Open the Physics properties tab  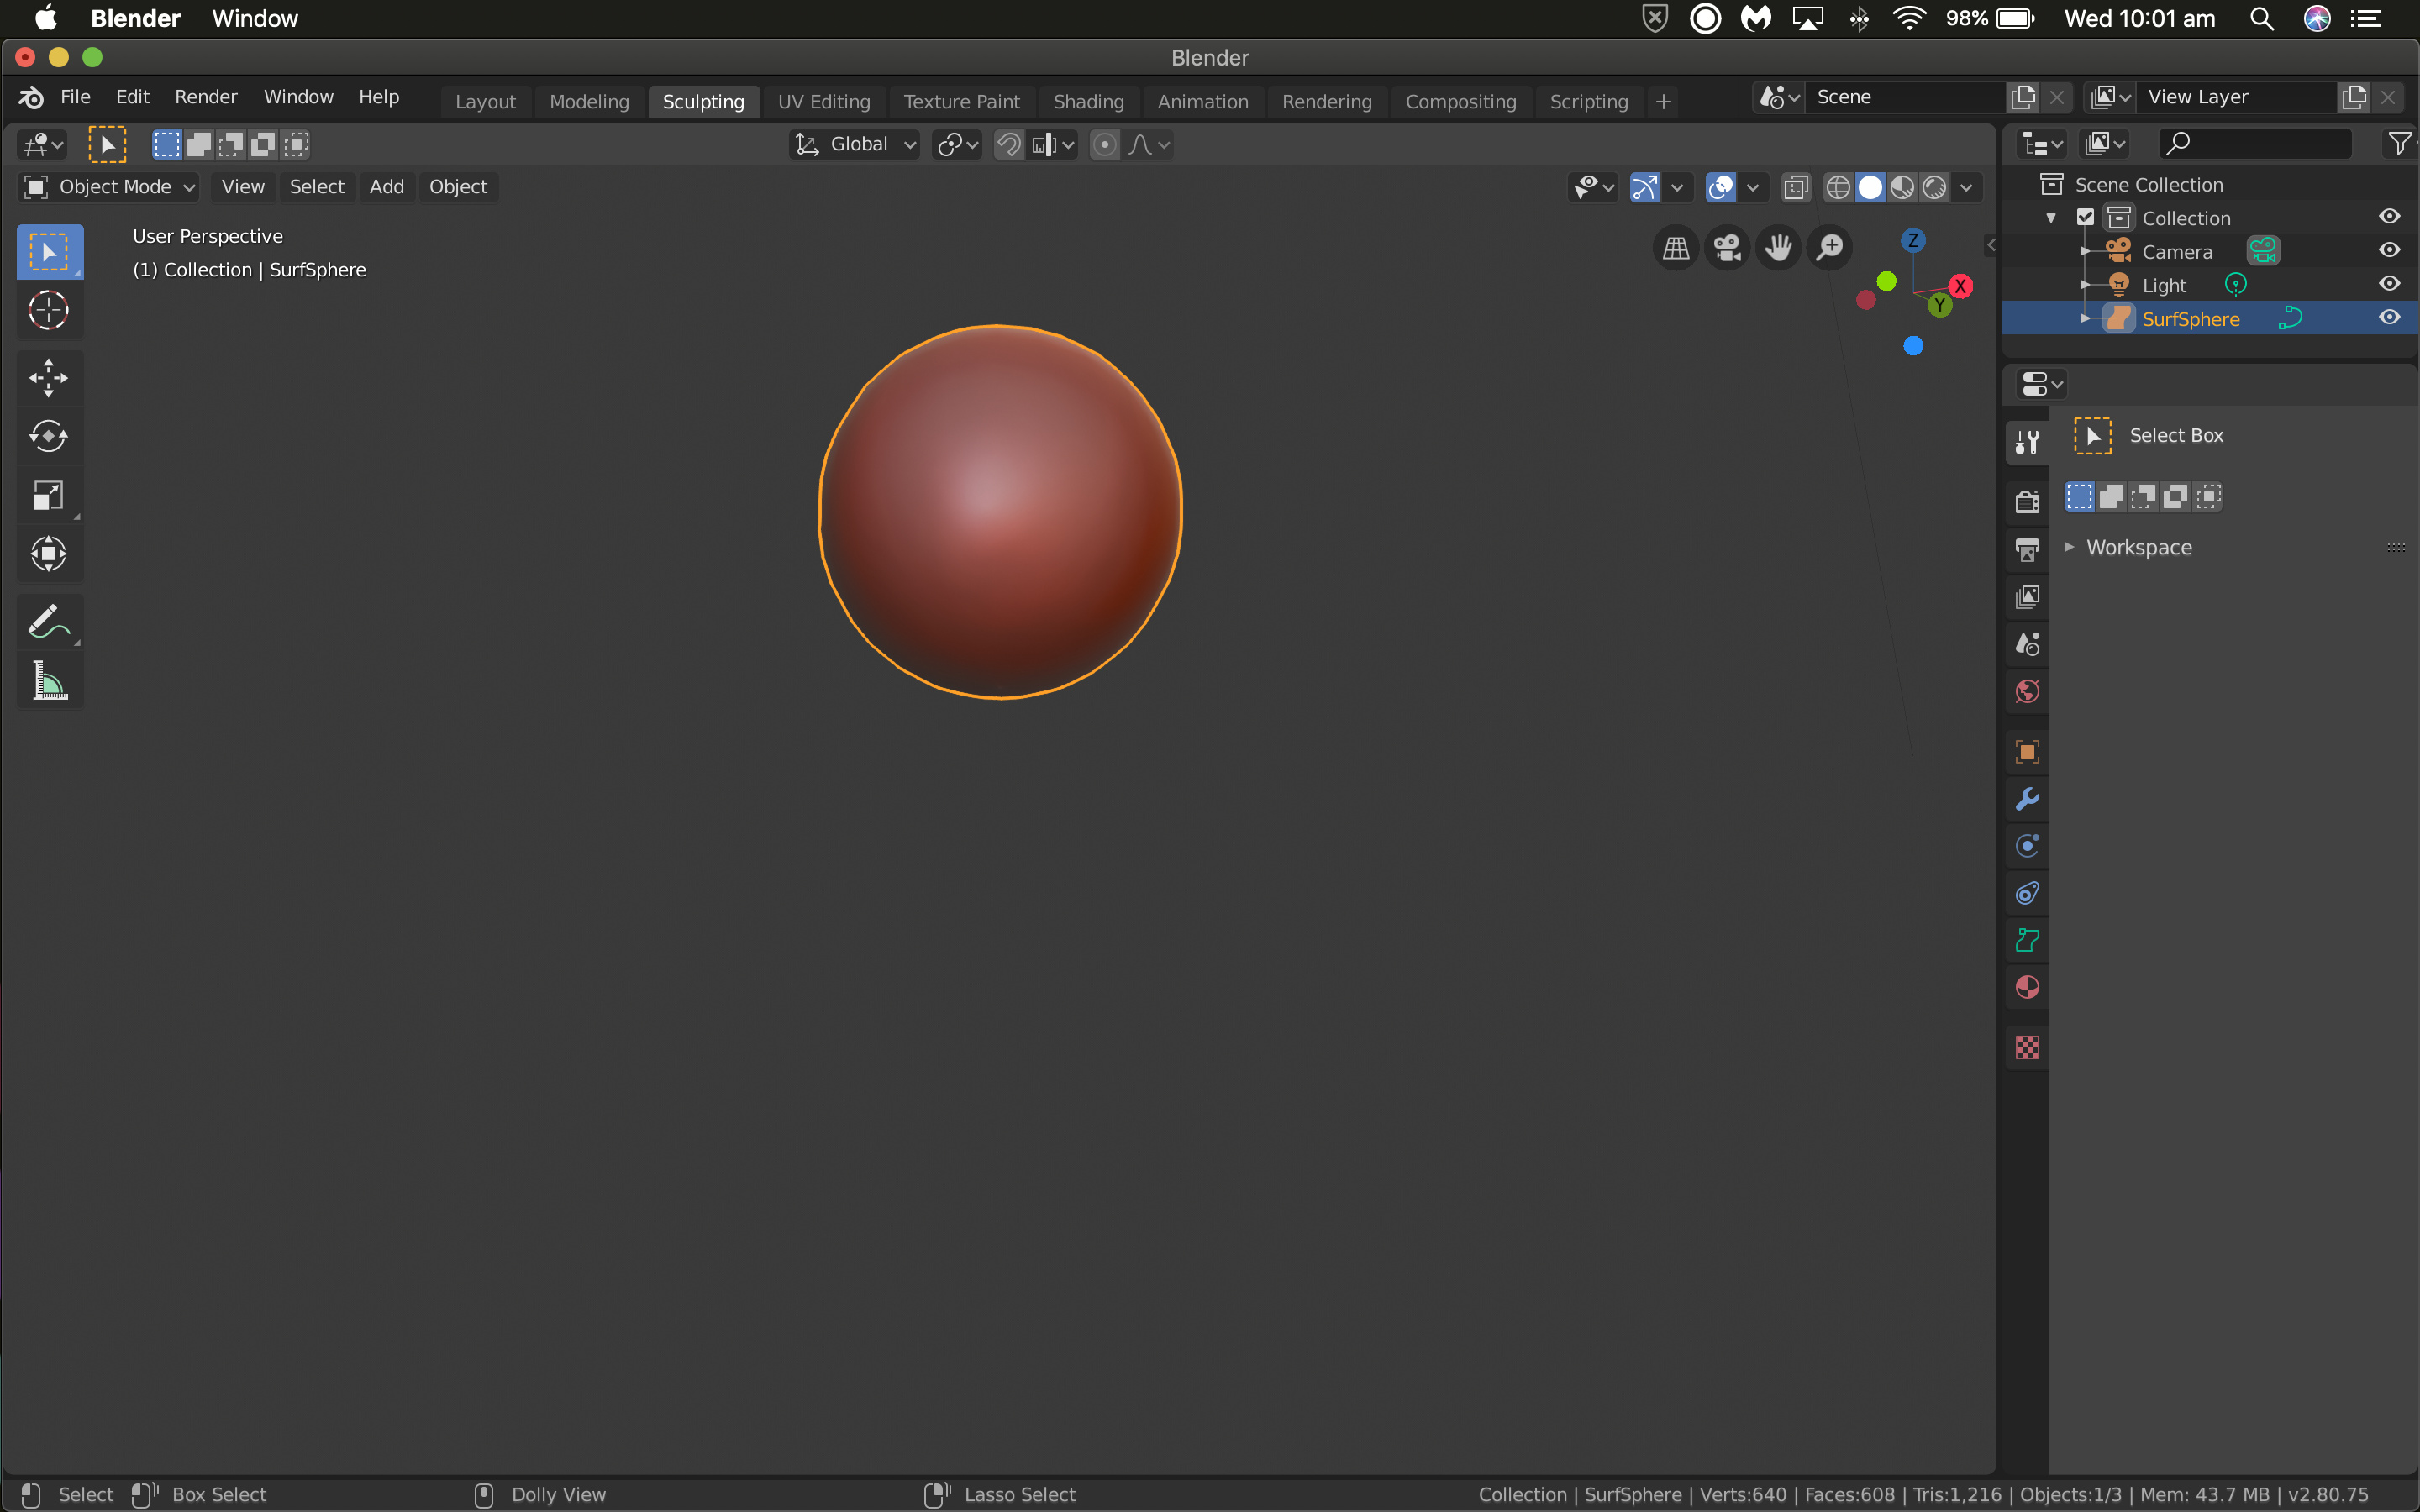pyautogui.click(x=2027, y=846)
